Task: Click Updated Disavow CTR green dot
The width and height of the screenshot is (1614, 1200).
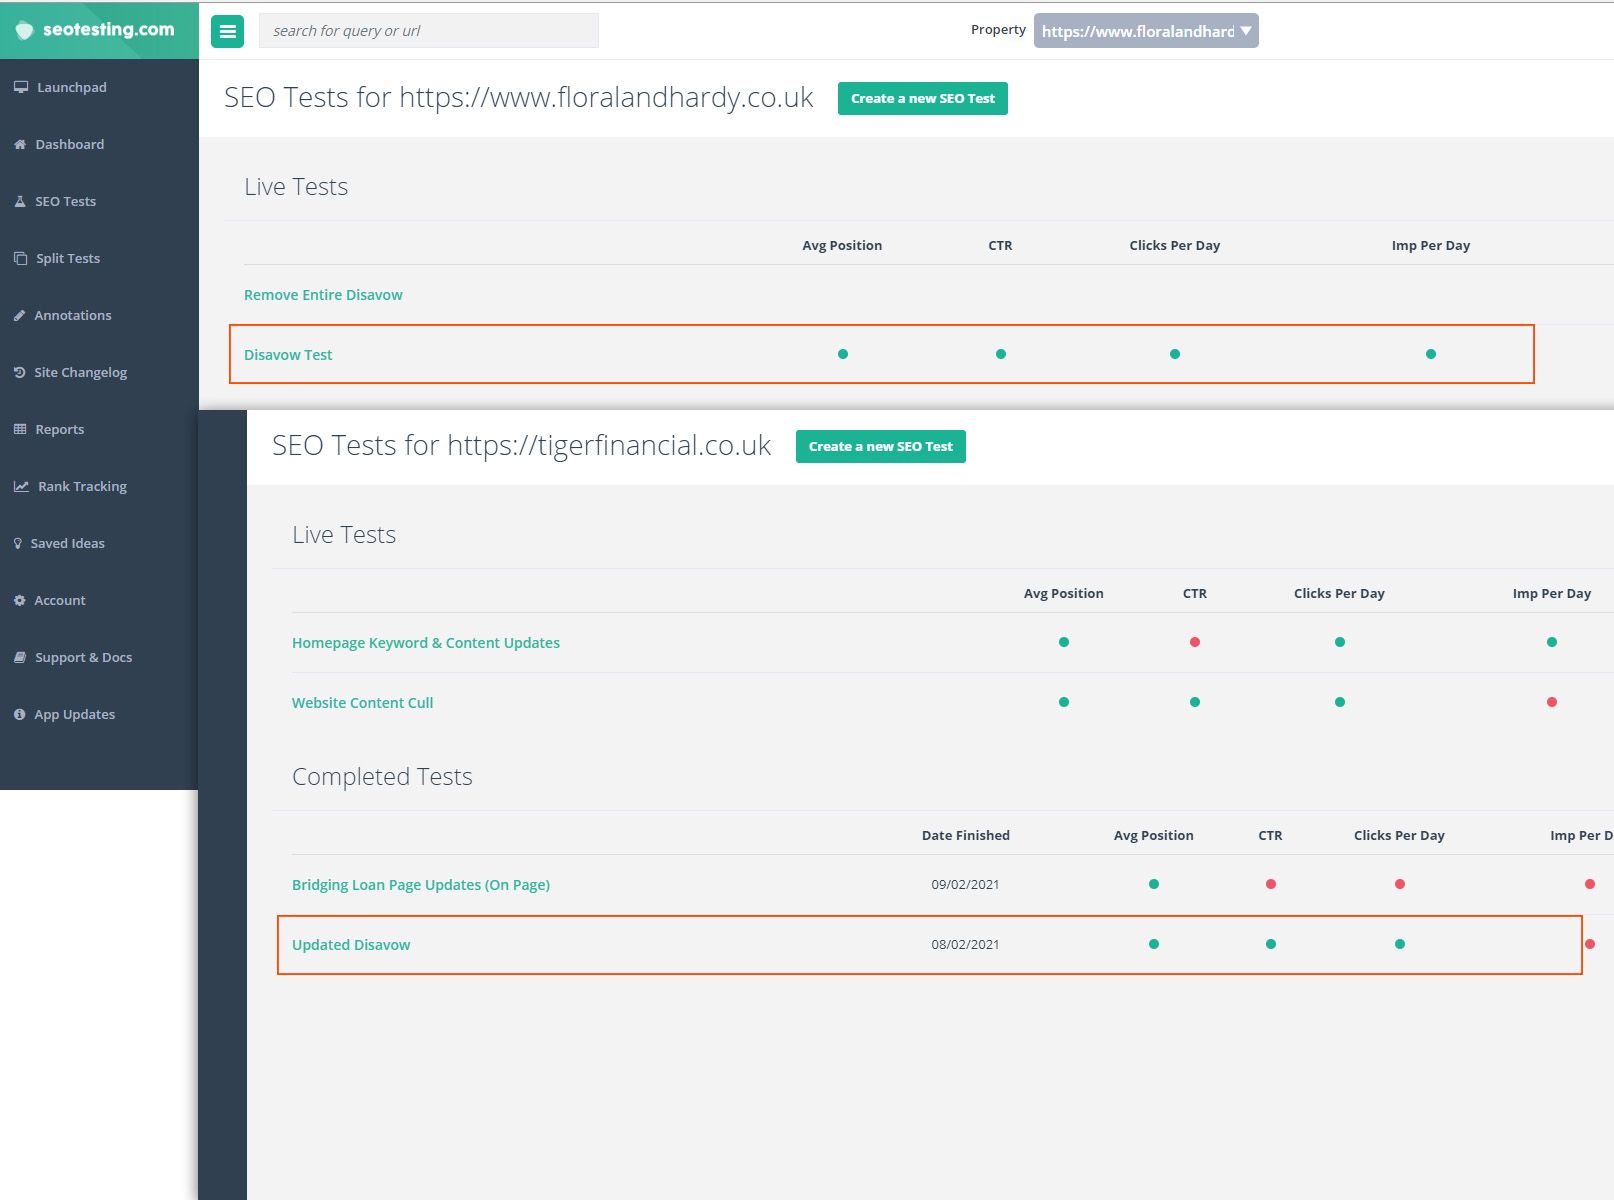Action: 1271,944
